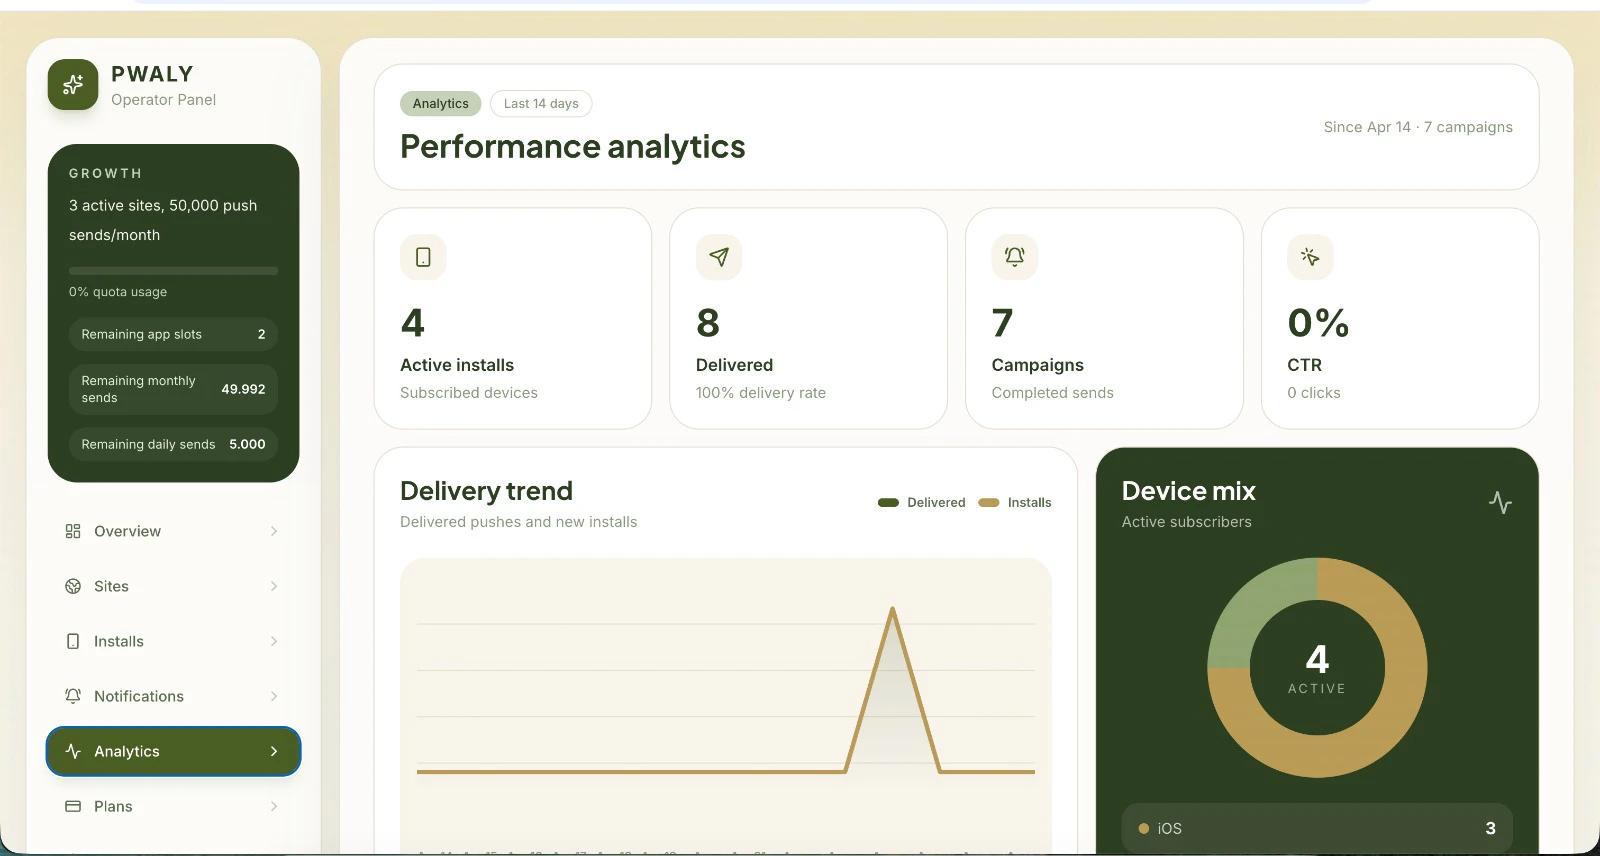
Task: Click the paper plane icon on Delivered card
Action: coord(719,257)
